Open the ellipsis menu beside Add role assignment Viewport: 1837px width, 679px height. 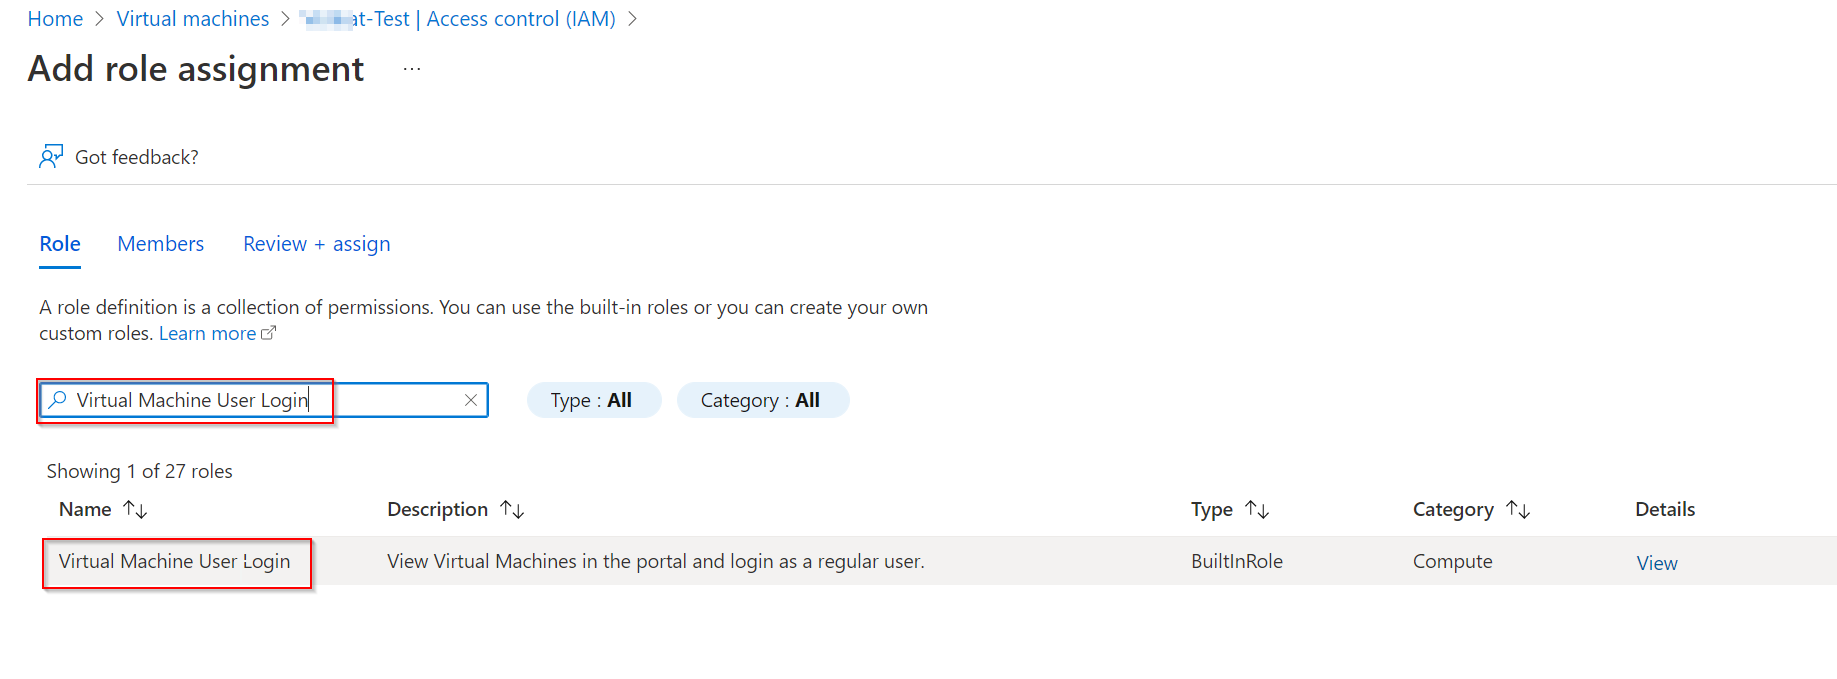click(412, 69)
